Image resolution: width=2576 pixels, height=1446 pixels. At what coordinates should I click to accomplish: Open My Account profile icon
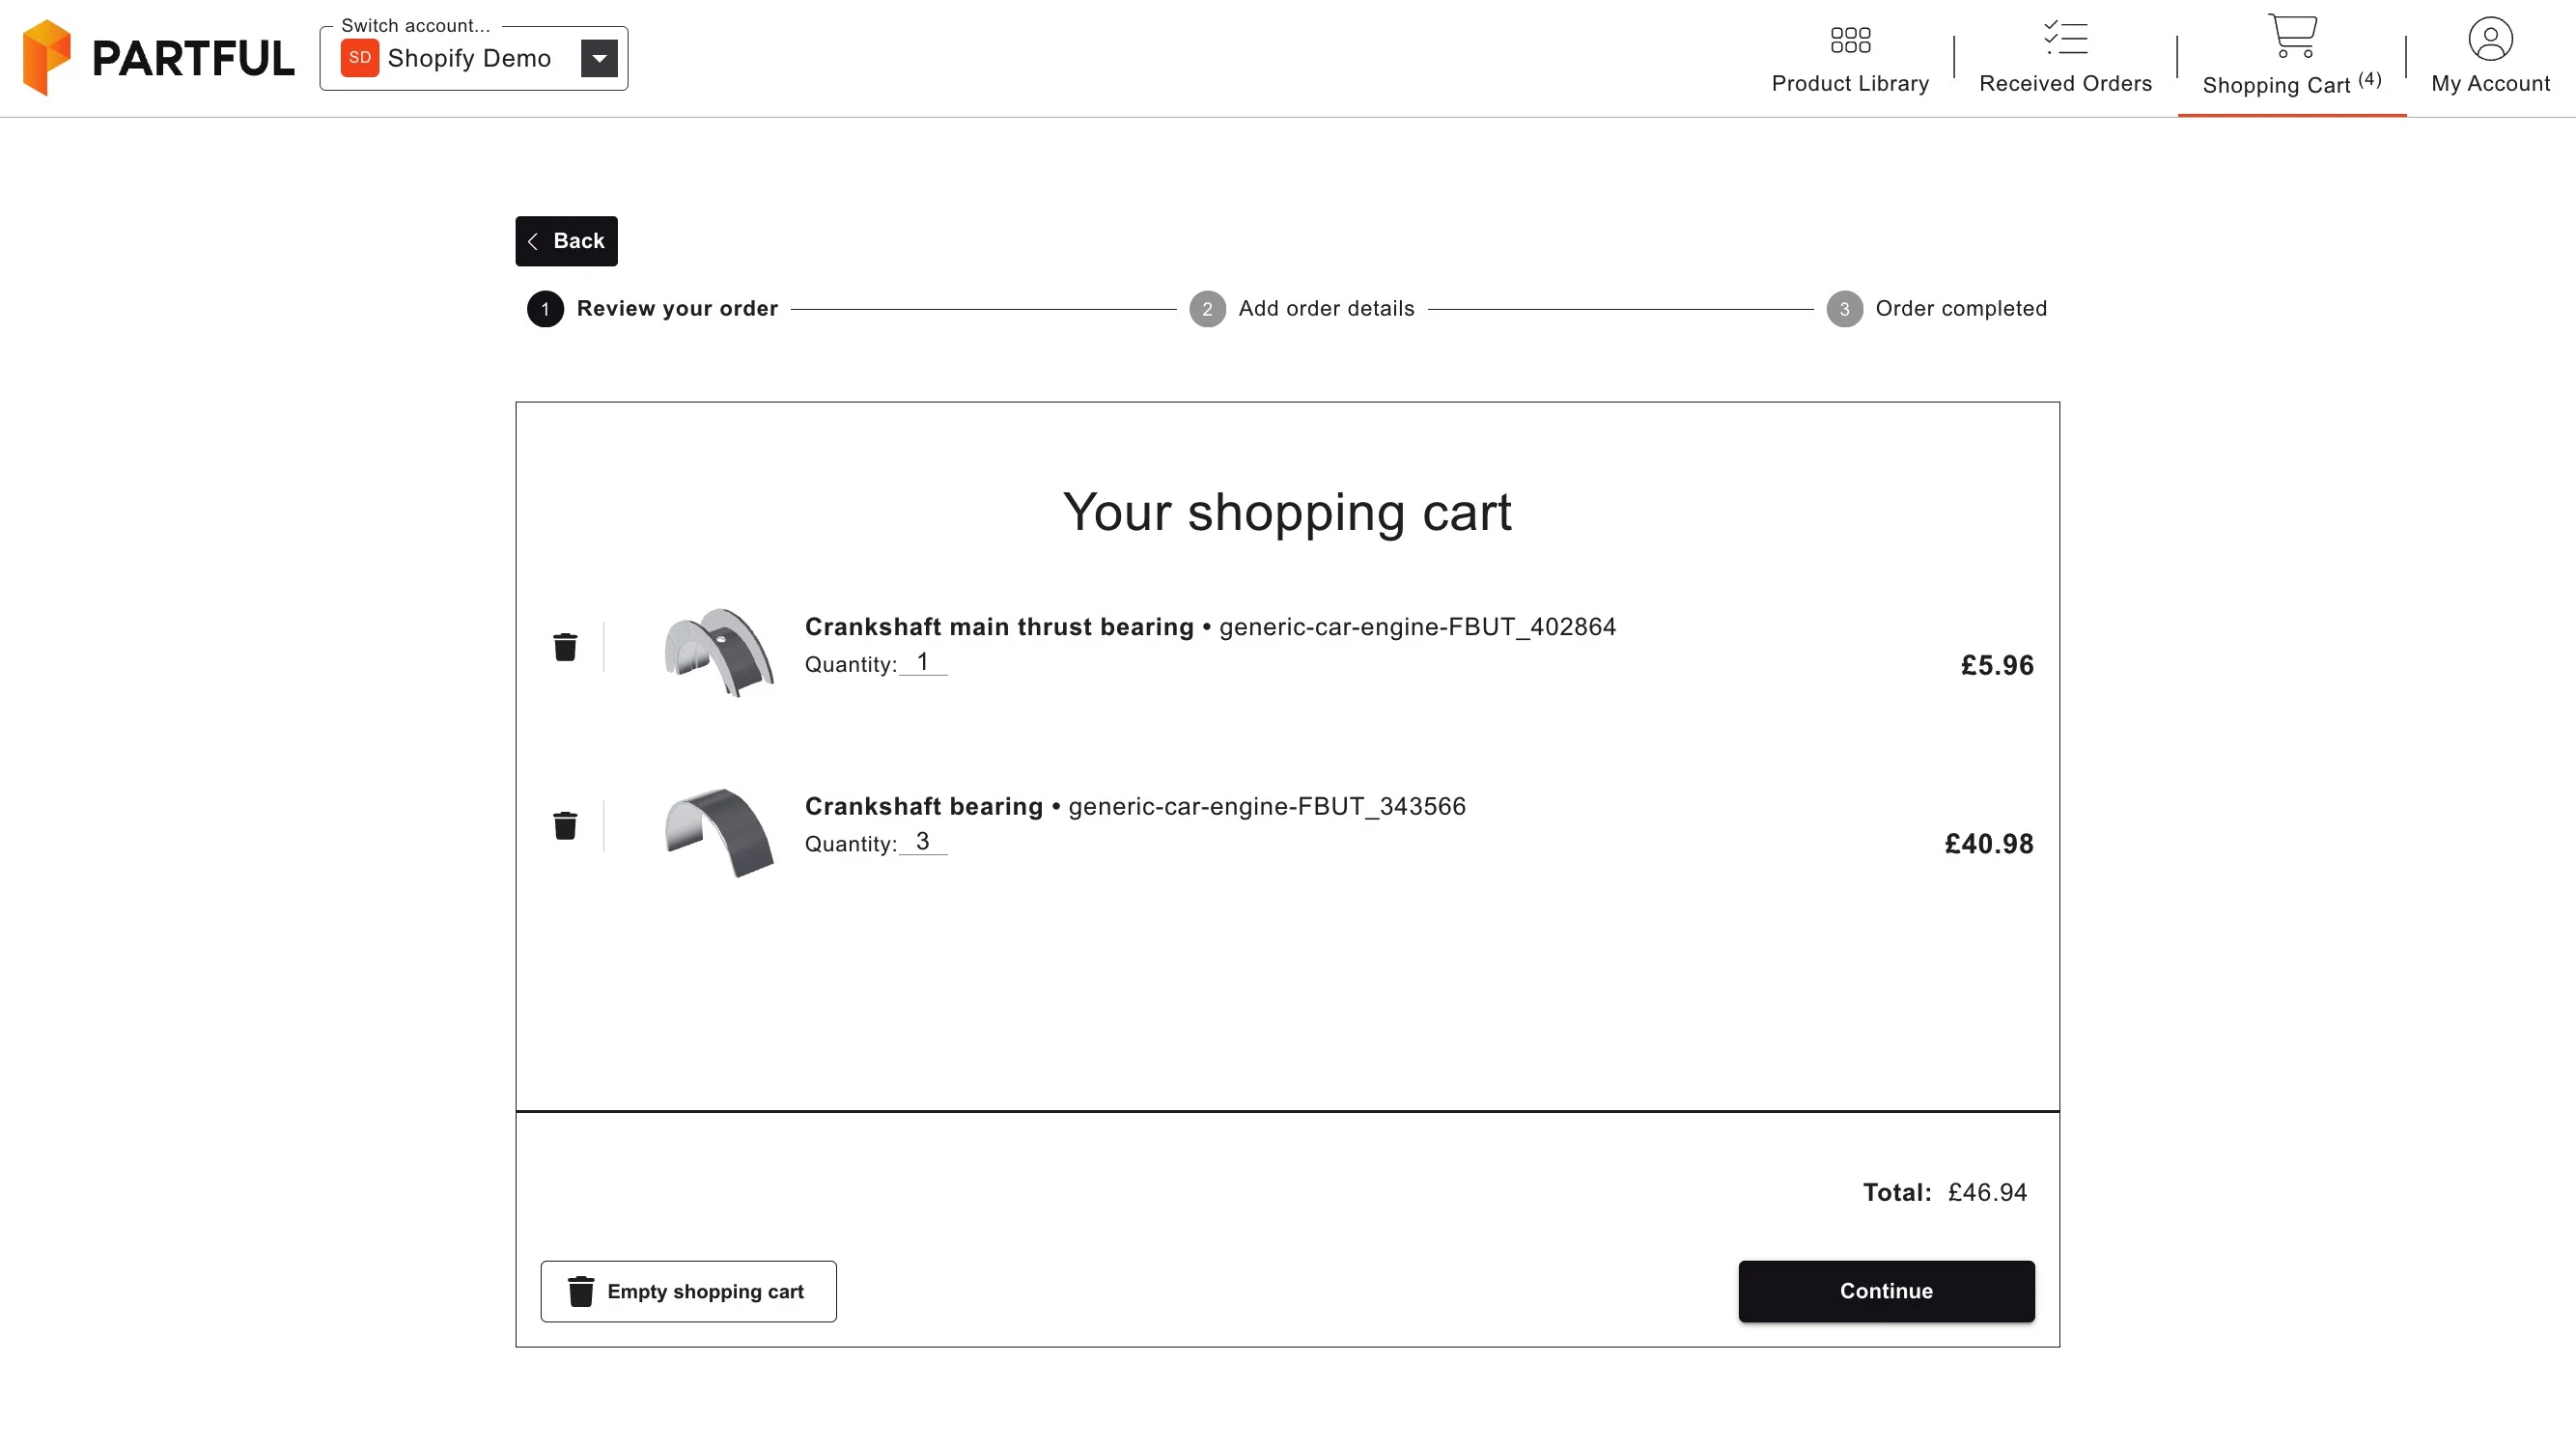[x=2490, y=39]
